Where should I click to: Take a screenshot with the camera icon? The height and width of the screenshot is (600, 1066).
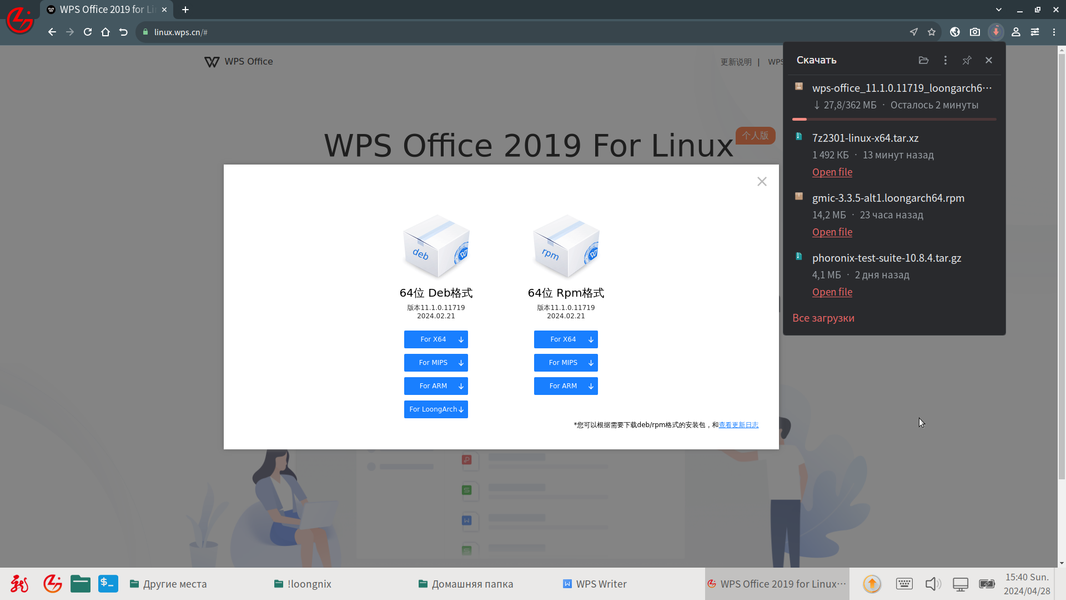point(975,32)
